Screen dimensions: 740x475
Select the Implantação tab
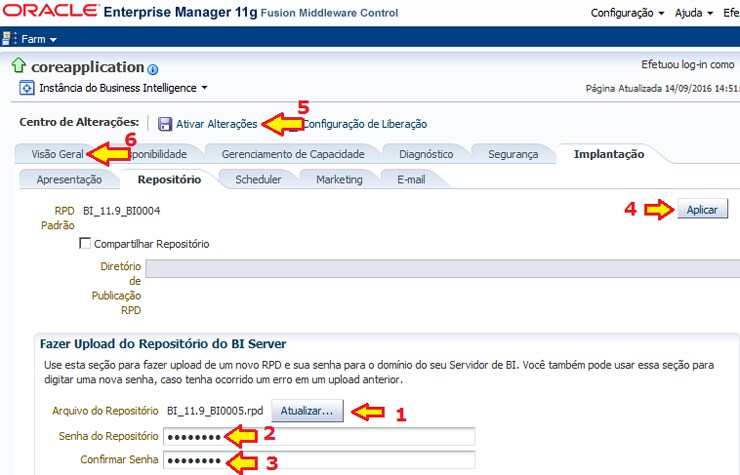pyautogui.click(x=609, y=154)
